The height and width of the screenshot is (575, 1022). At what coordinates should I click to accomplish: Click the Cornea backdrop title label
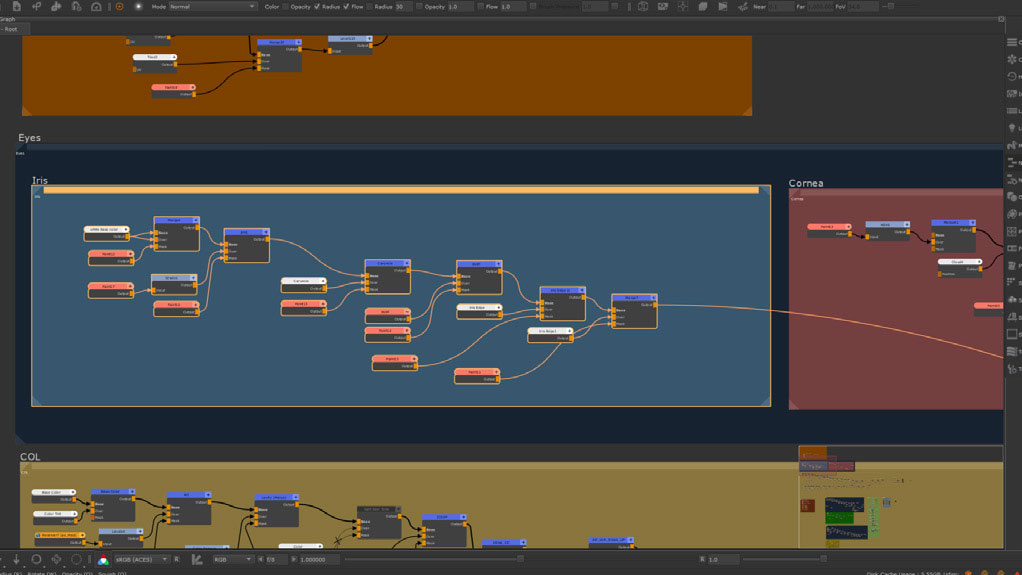coord(806,183)
